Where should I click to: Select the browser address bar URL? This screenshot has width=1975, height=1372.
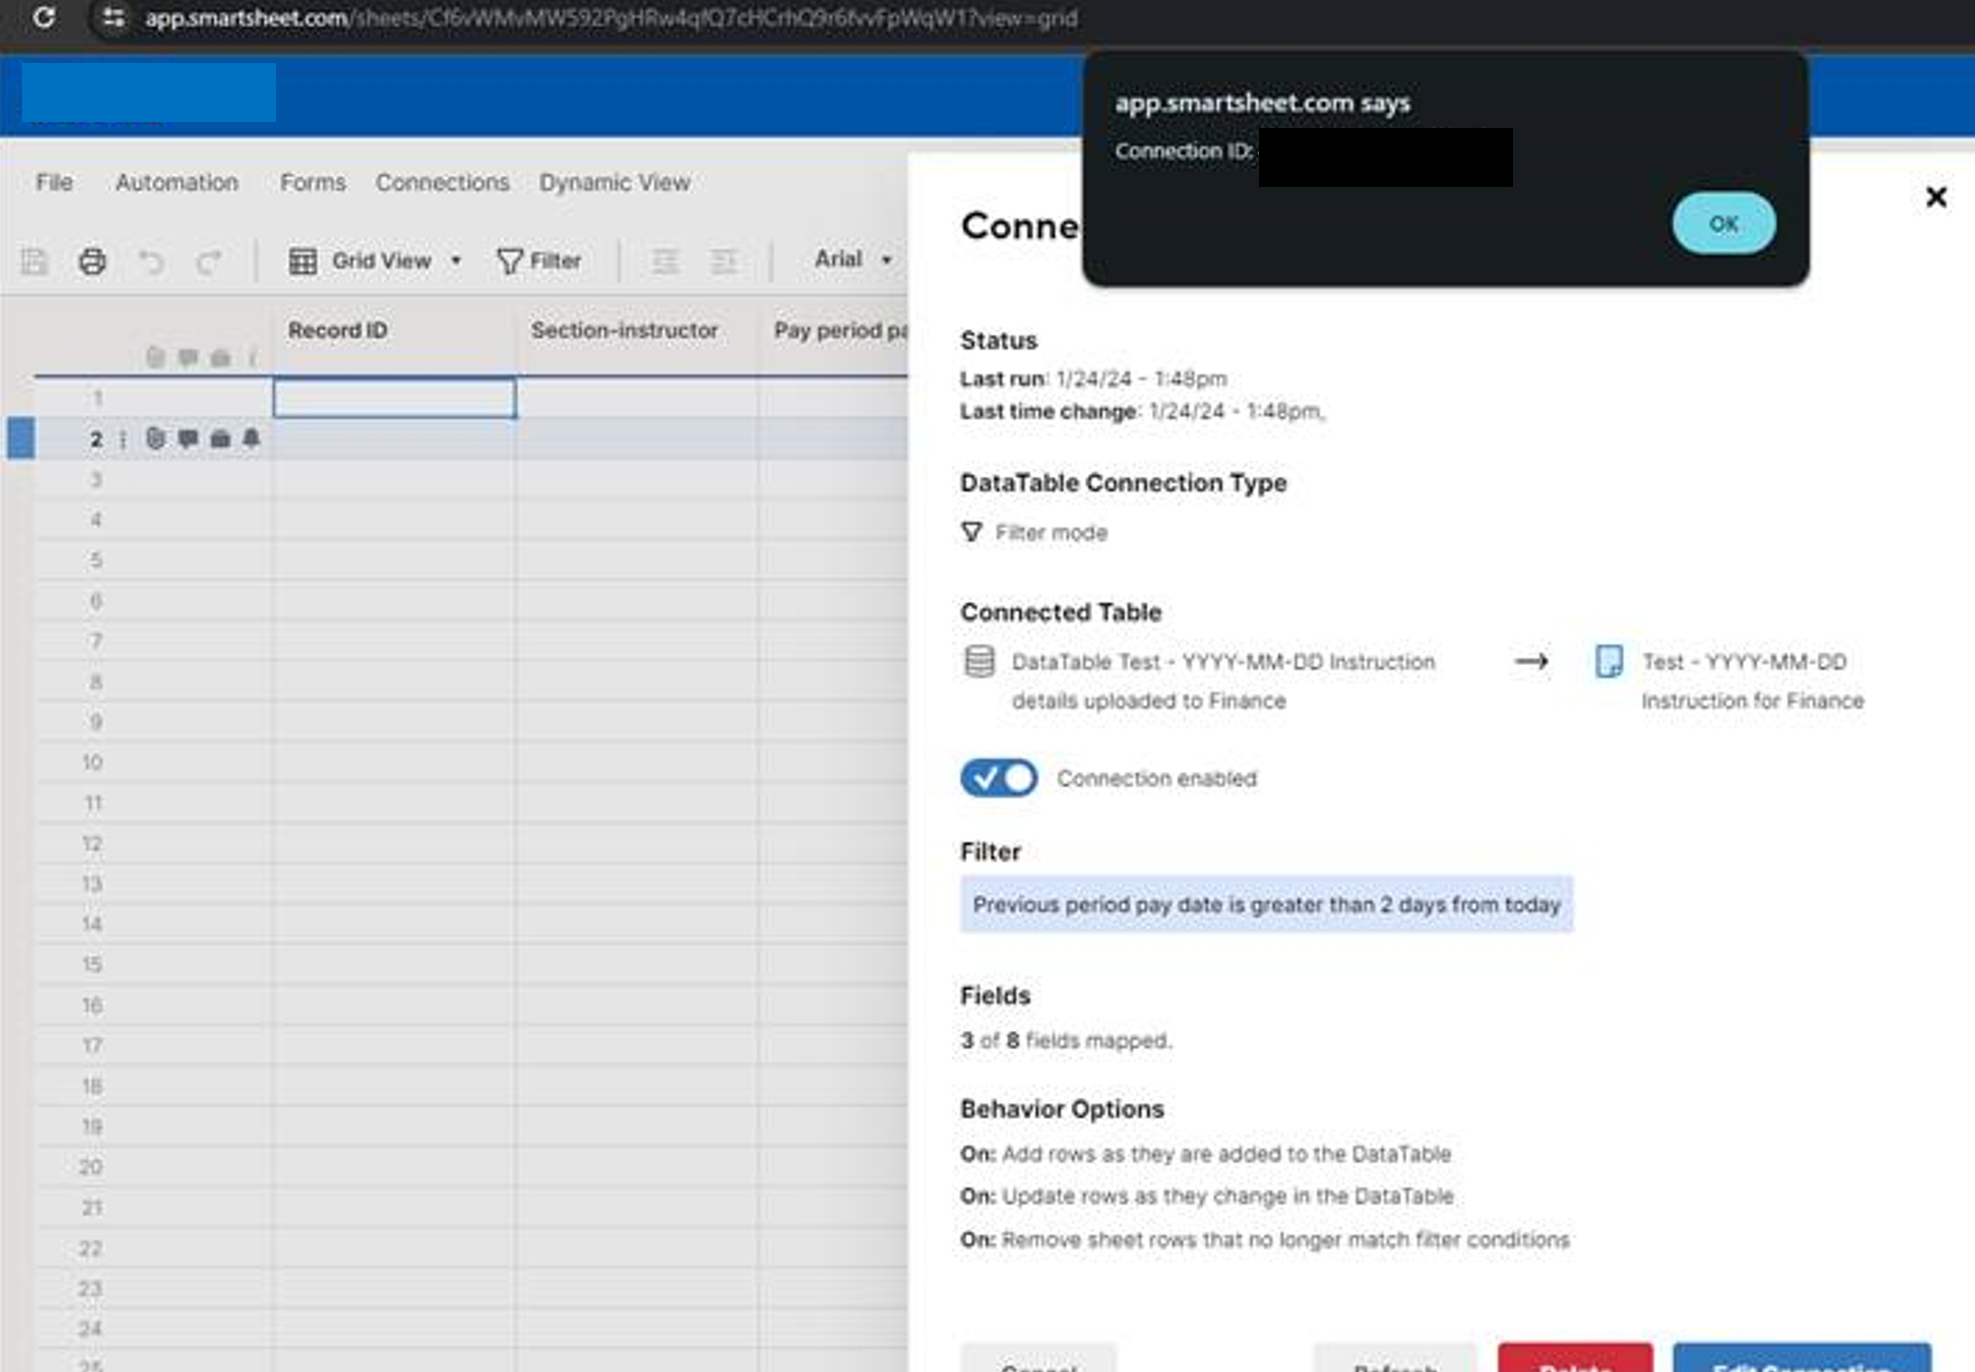point(611,17)
